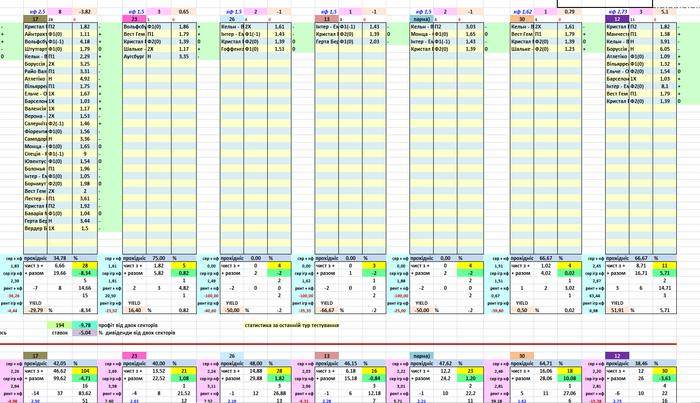Viewport: 700px width, 403px height.
Task: Click the 16,40 yield cell
Action: point(134,310)
